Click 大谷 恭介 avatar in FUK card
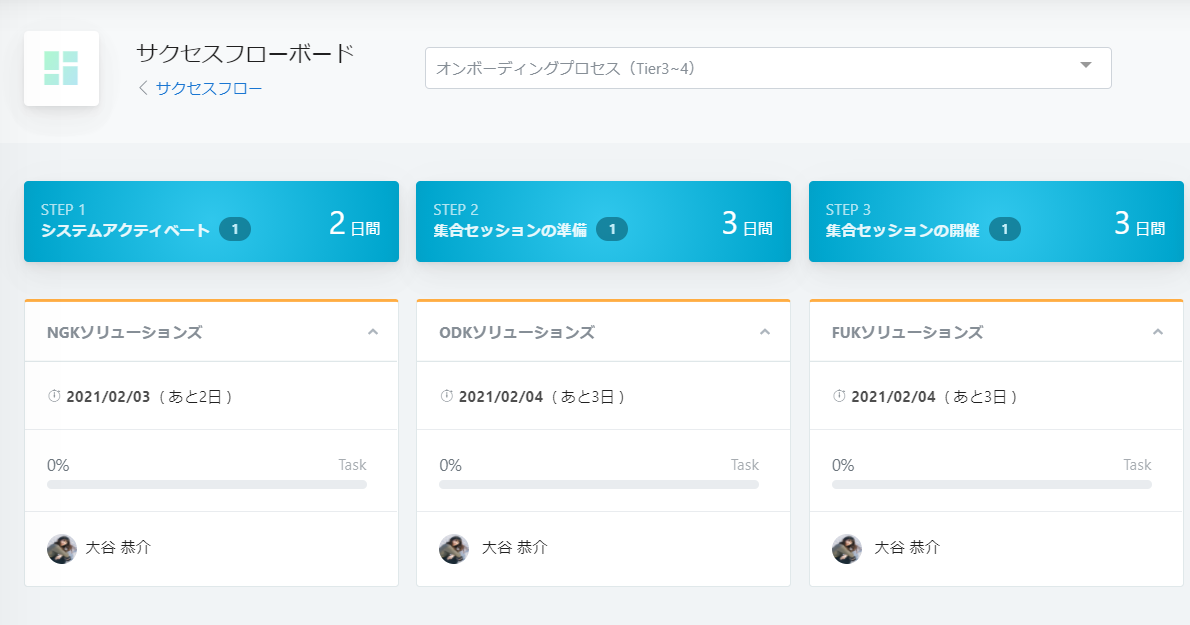The width and height of the screenshot is (1190, 625). click(x=847, y=548)
